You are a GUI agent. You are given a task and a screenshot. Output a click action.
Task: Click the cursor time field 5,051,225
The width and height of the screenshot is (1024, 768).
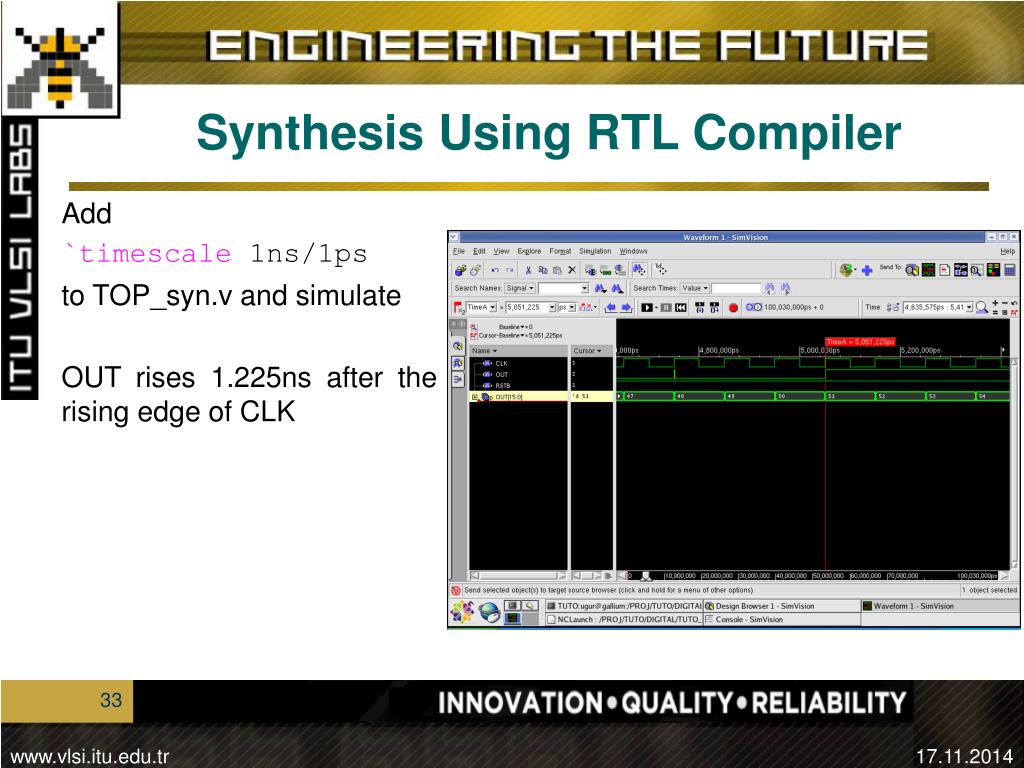527,307
